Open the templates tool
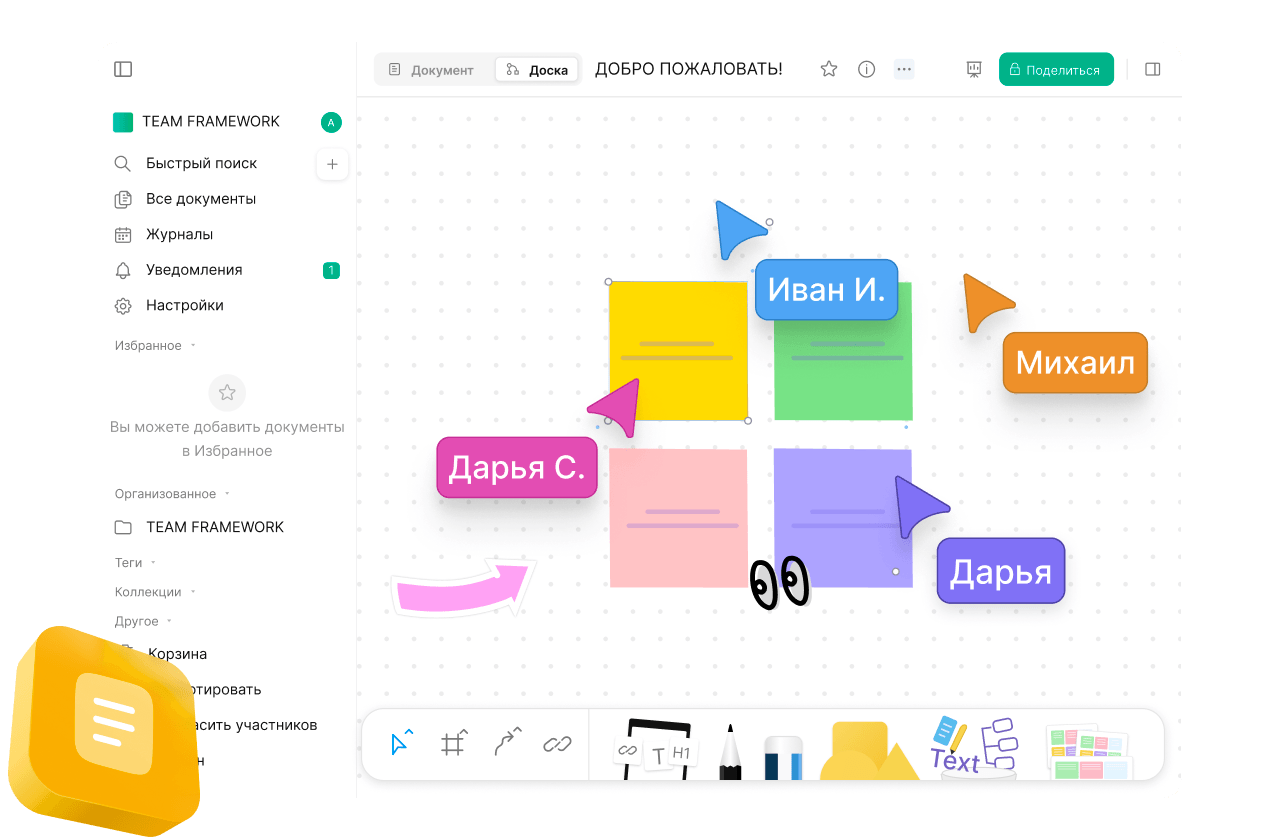The image size is (1280, 840). click(x=1087, y=753)
